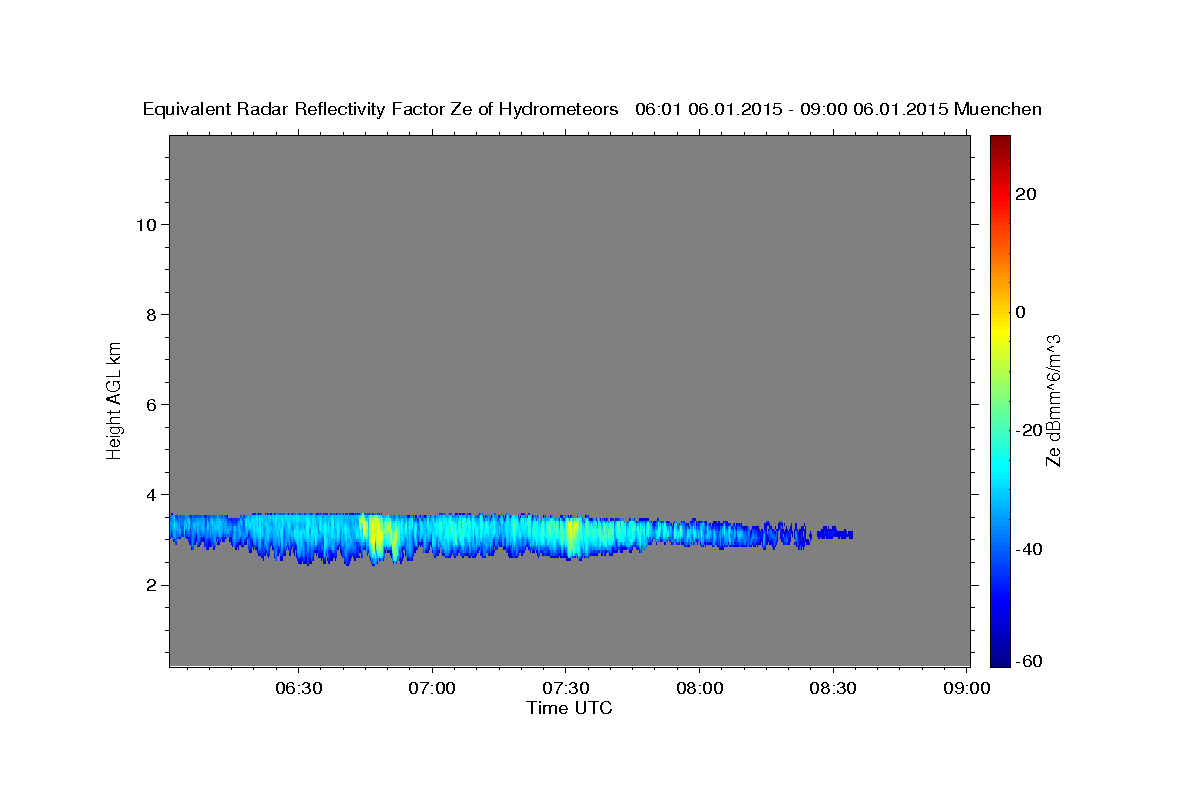Click the plot title 'Equivalent Radar Reflectivity Factor Ze of Hydrometeors'

tap(380, 109)
